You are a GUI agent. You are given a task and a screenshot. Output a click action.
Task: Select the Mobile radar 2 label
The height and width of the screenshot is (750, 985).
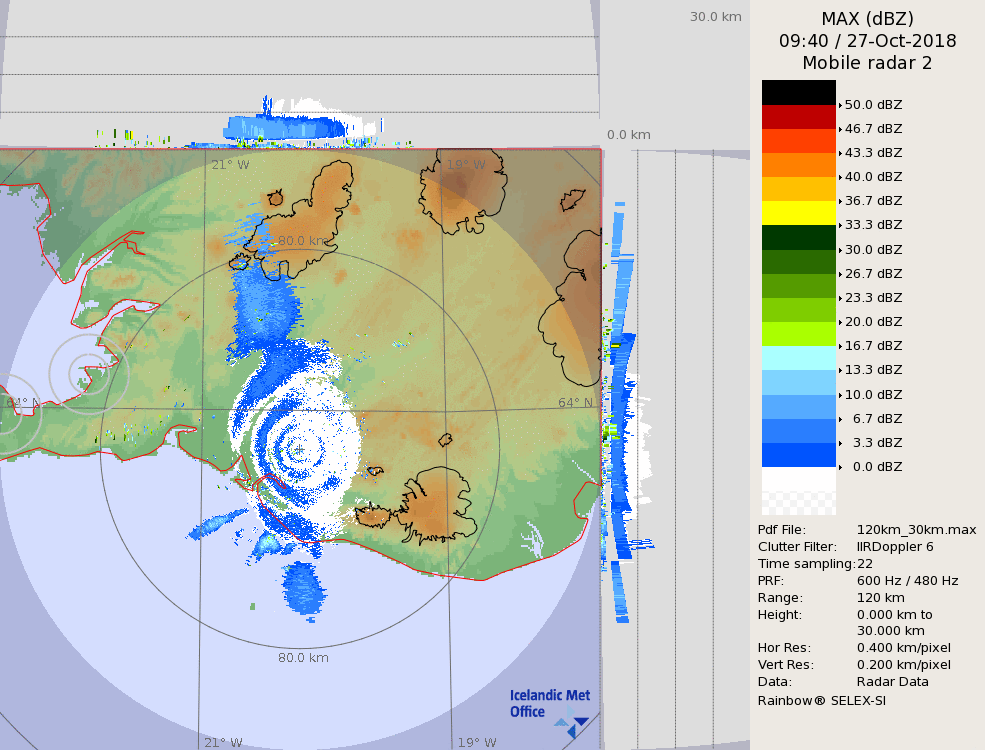point(867,63)
